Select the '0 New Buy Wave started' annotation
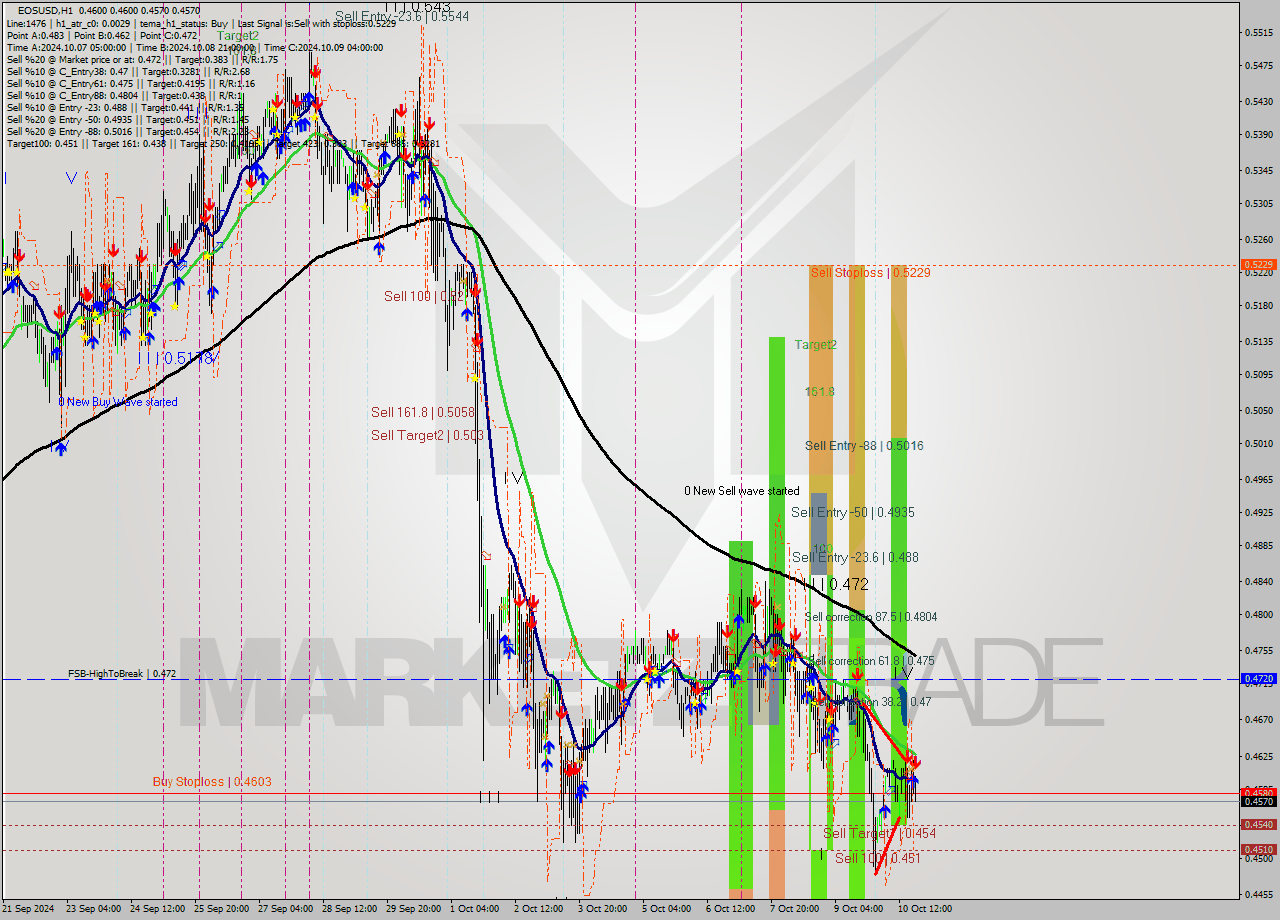 click(x=117, y=402)
